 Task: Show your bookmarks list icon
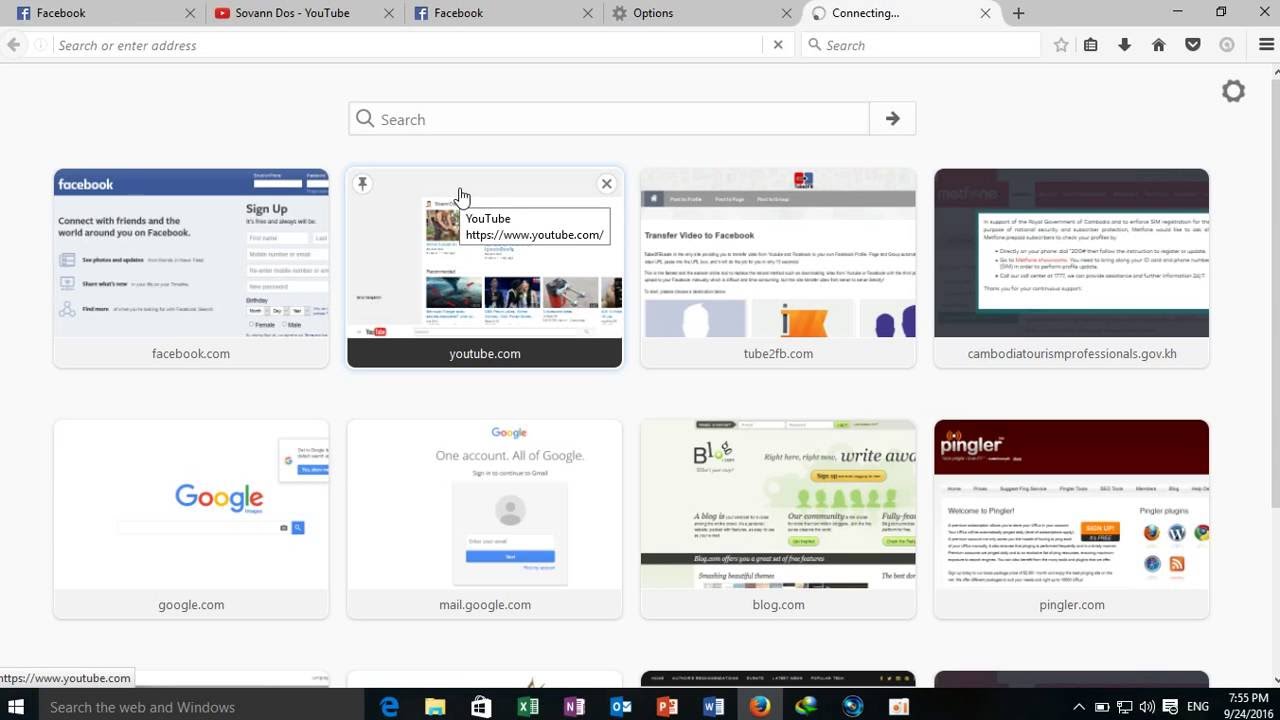click(1091, 45)
